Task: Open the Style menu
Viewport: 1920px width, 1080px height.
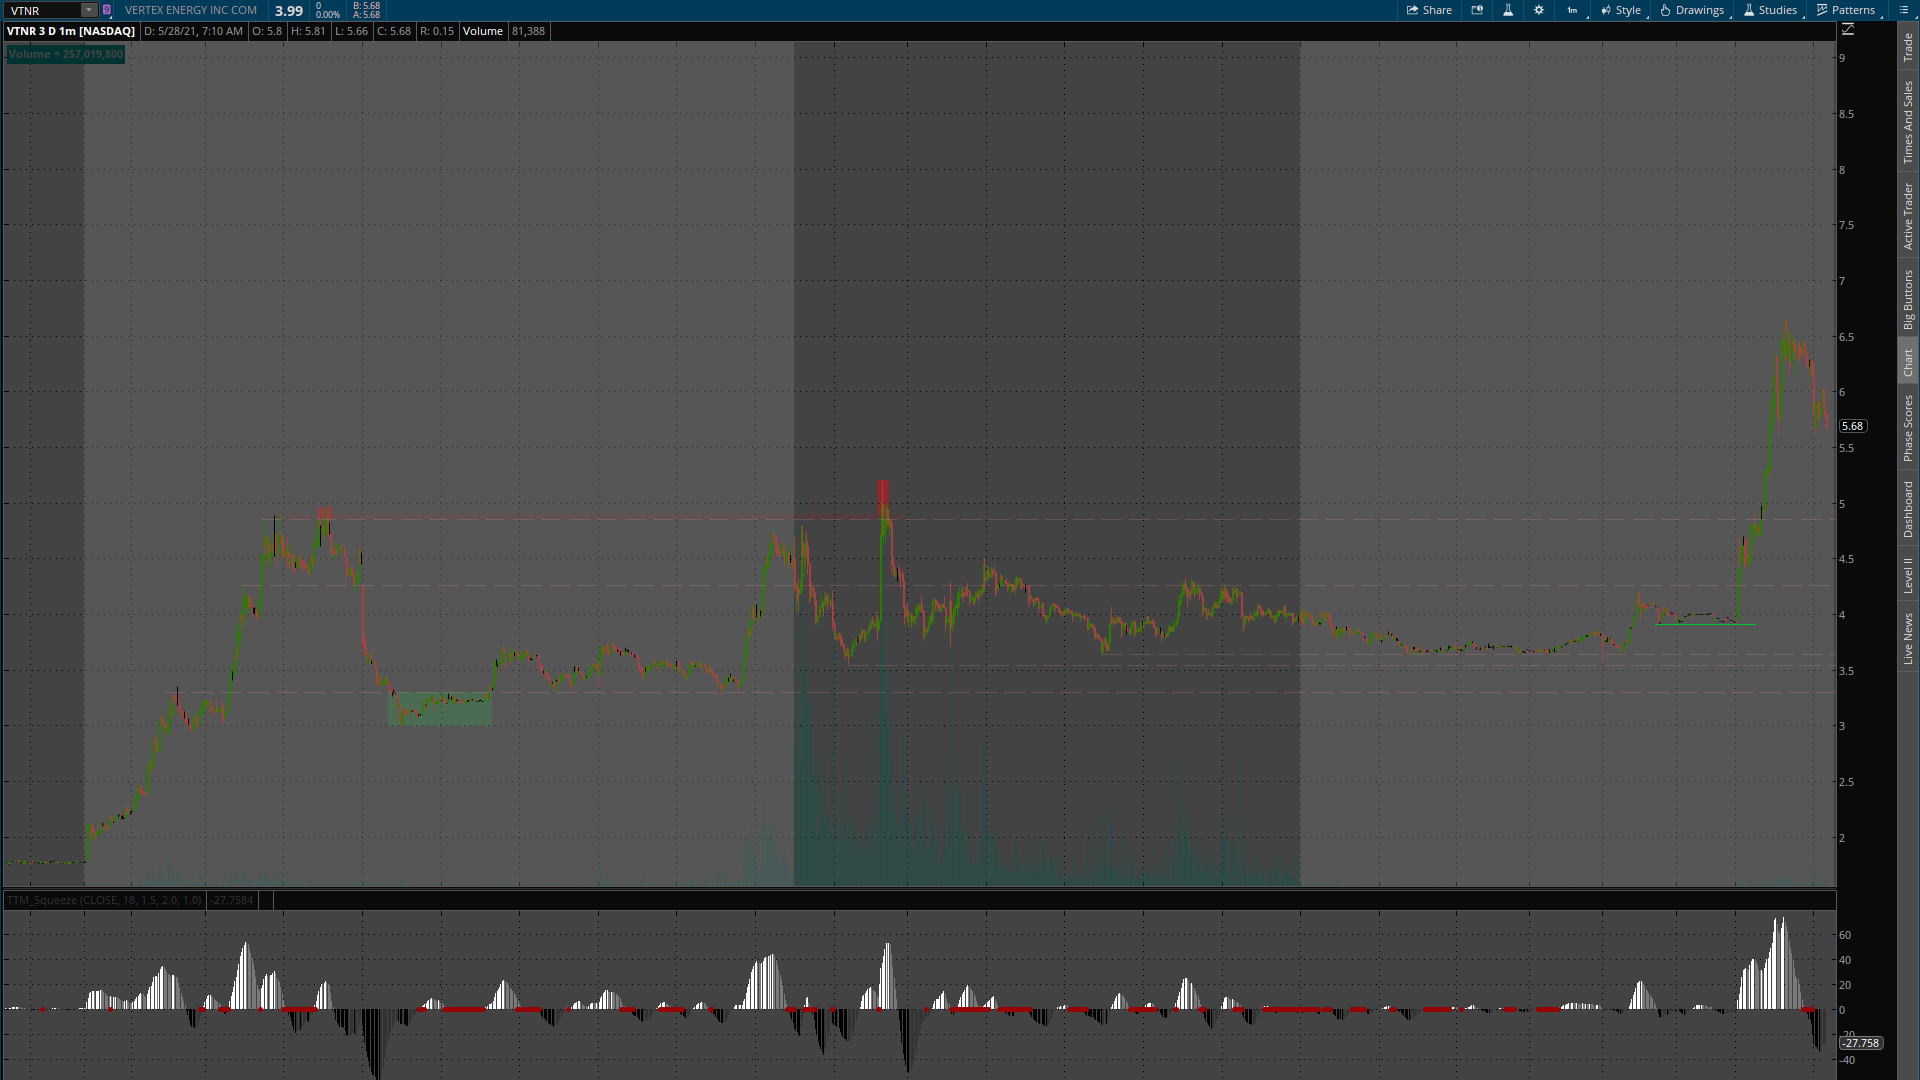Action: point(1621,10)
